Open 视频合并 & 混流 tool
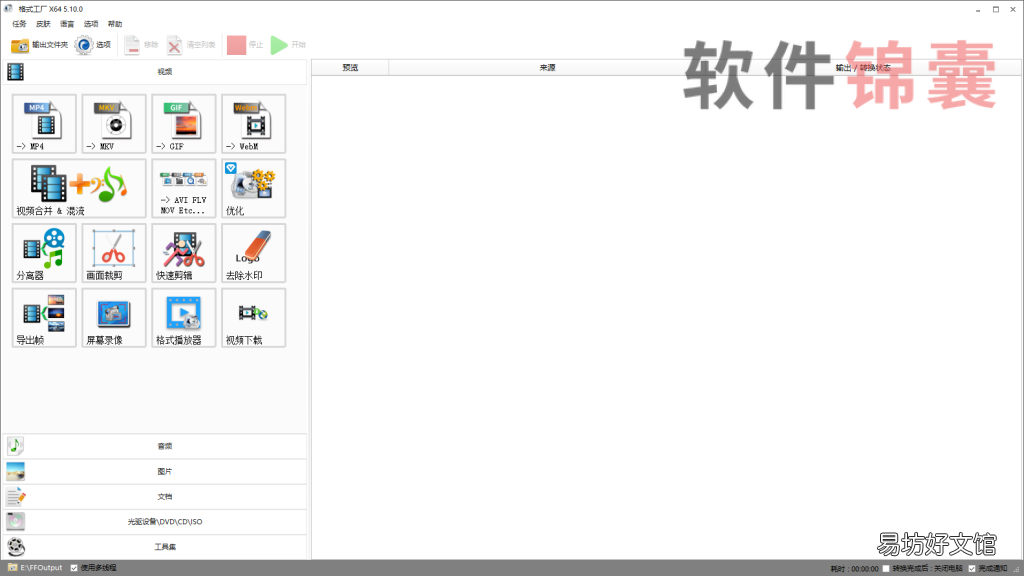 pyautogui.click(x=79, y=188)
